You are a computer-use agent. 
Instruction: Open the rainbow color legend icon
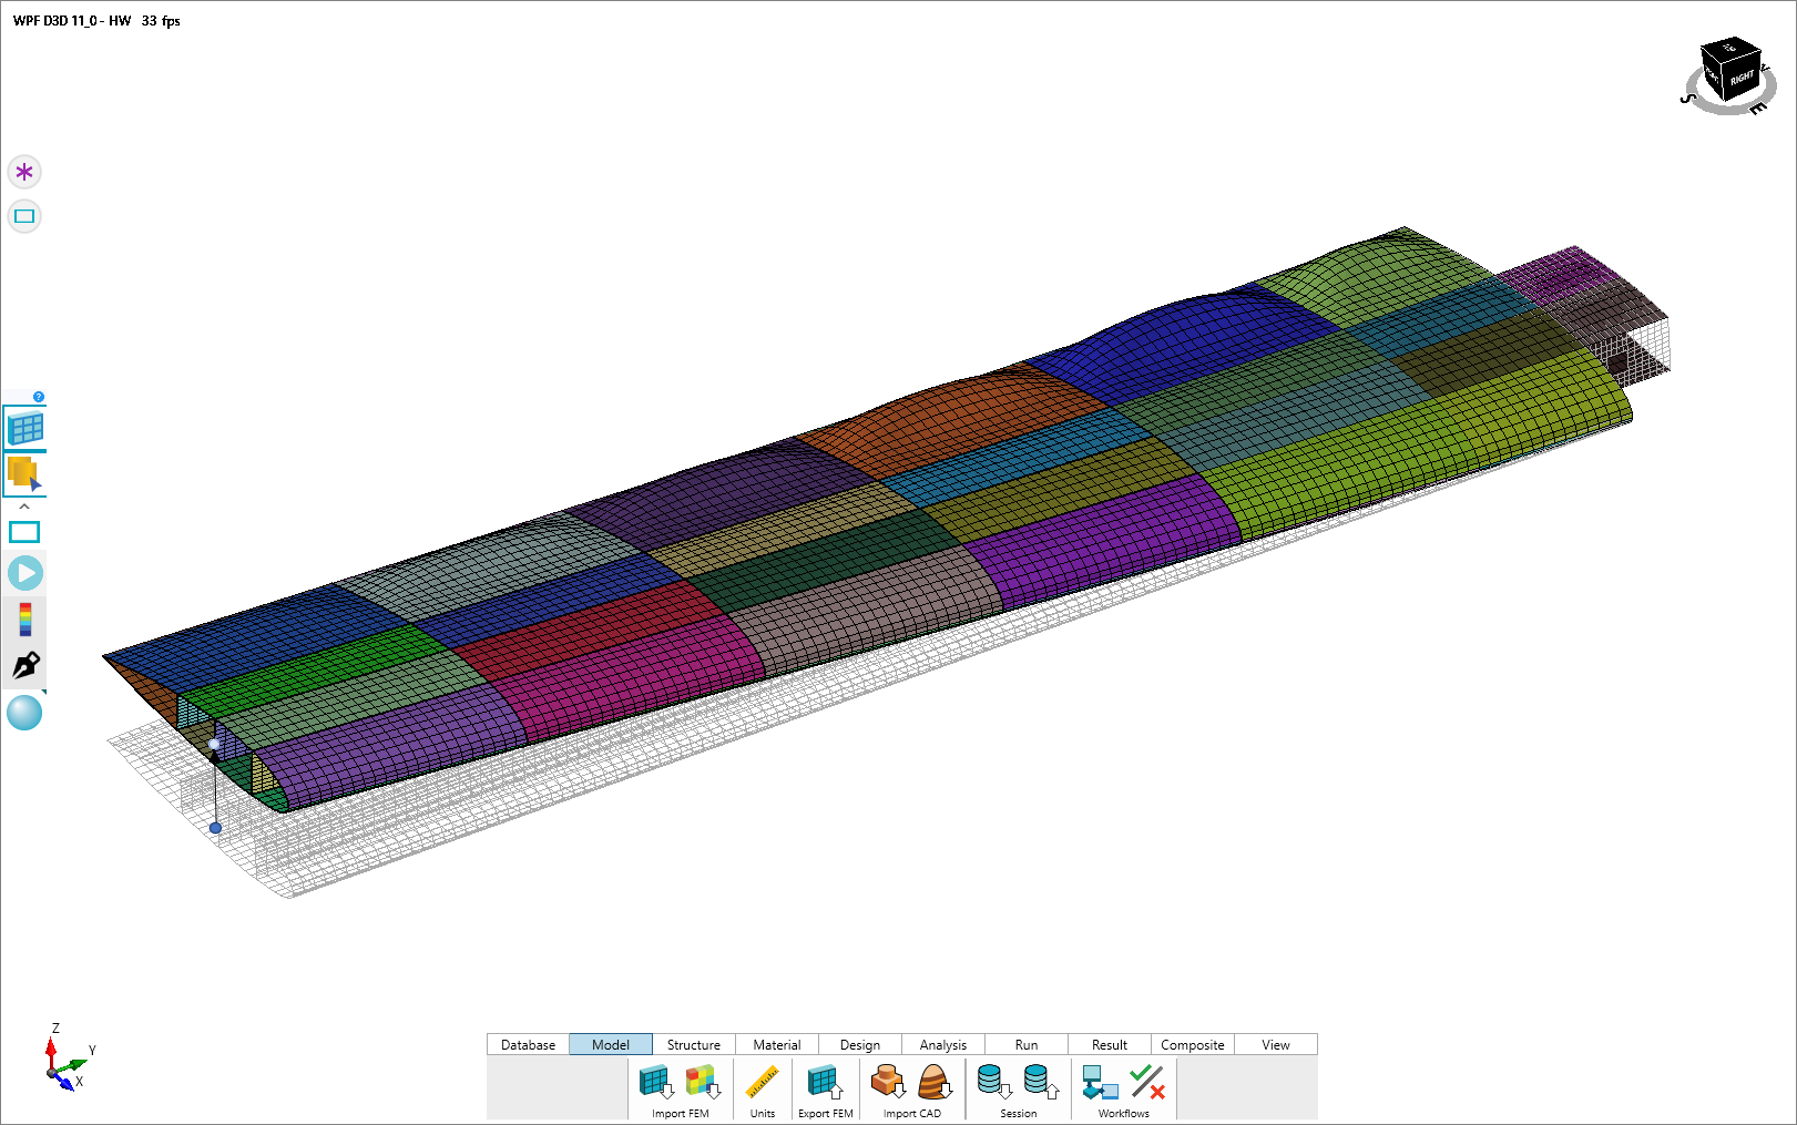pos(26,619)
